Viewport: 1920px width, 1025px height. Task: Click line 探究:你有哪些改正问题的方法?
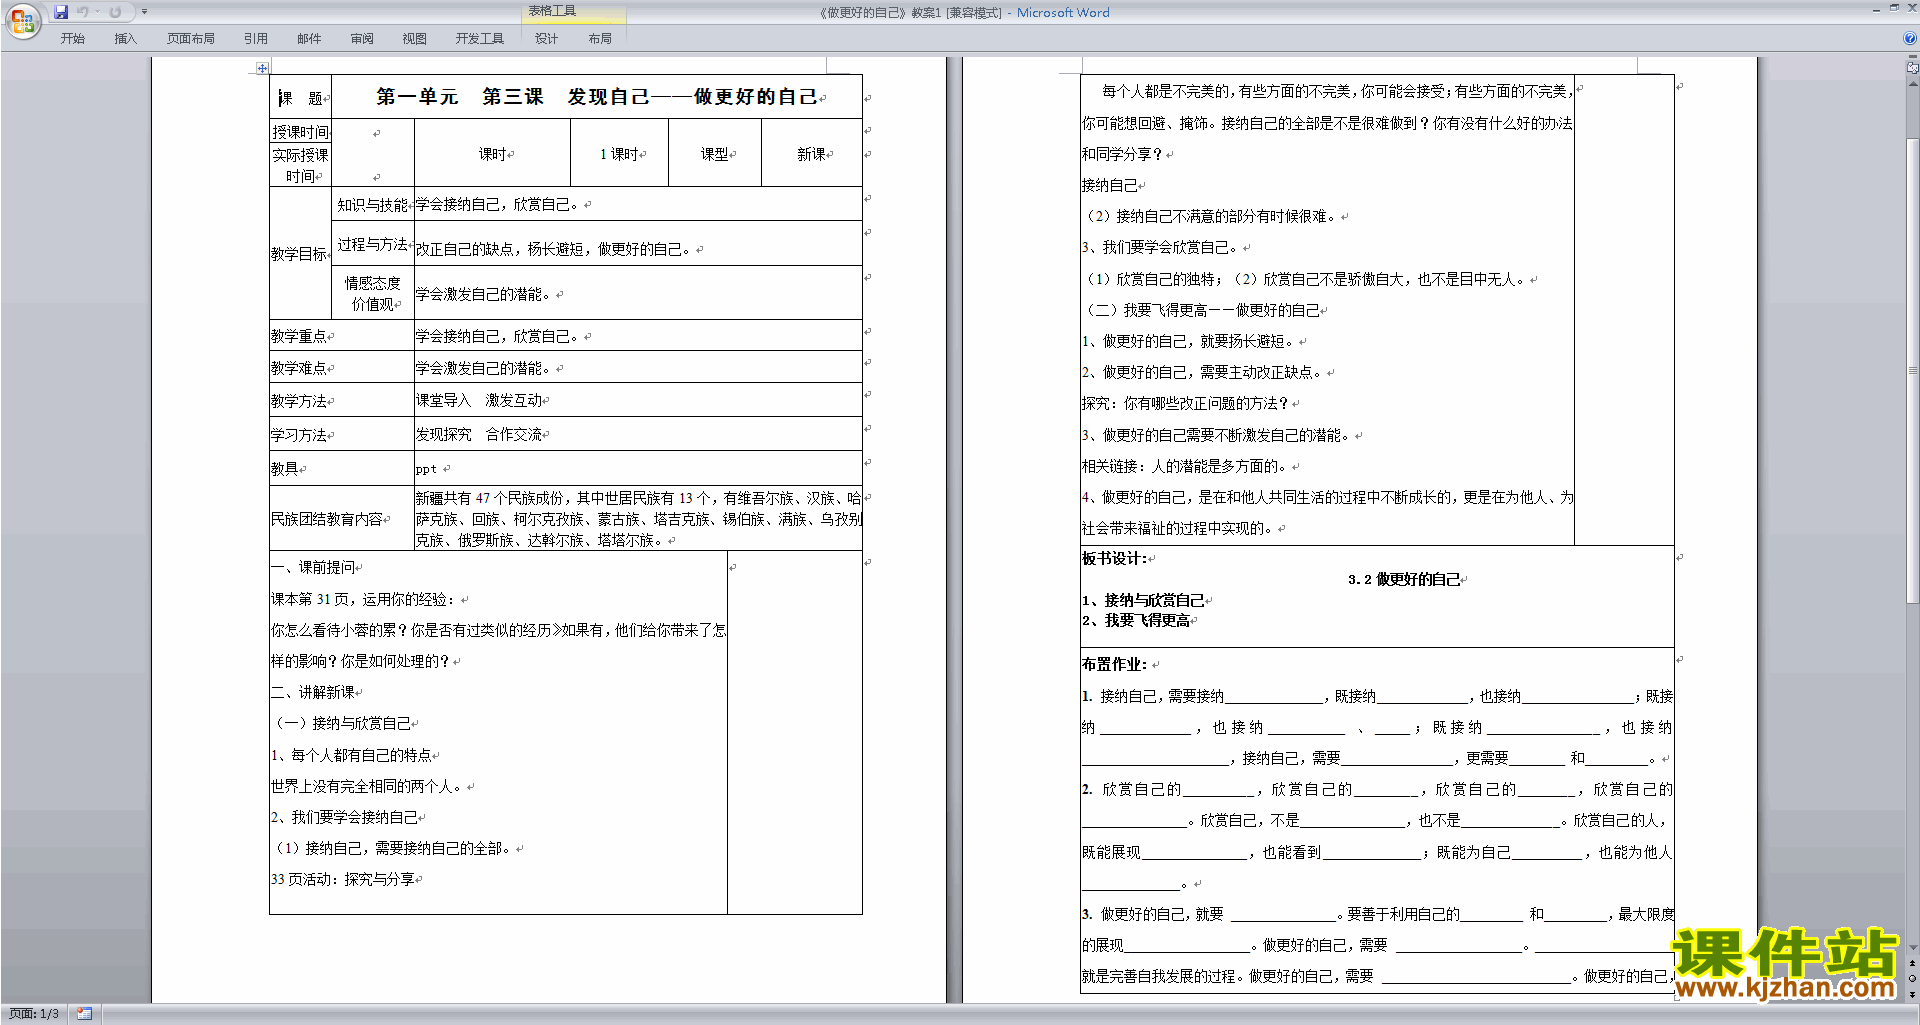[1185, 404]
